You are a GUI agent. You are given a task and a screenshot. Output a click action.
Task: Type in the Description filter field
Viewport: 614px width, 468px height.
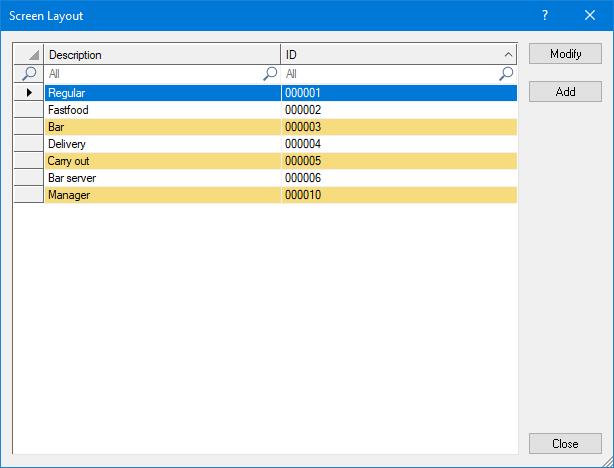(x=153, y=74)
